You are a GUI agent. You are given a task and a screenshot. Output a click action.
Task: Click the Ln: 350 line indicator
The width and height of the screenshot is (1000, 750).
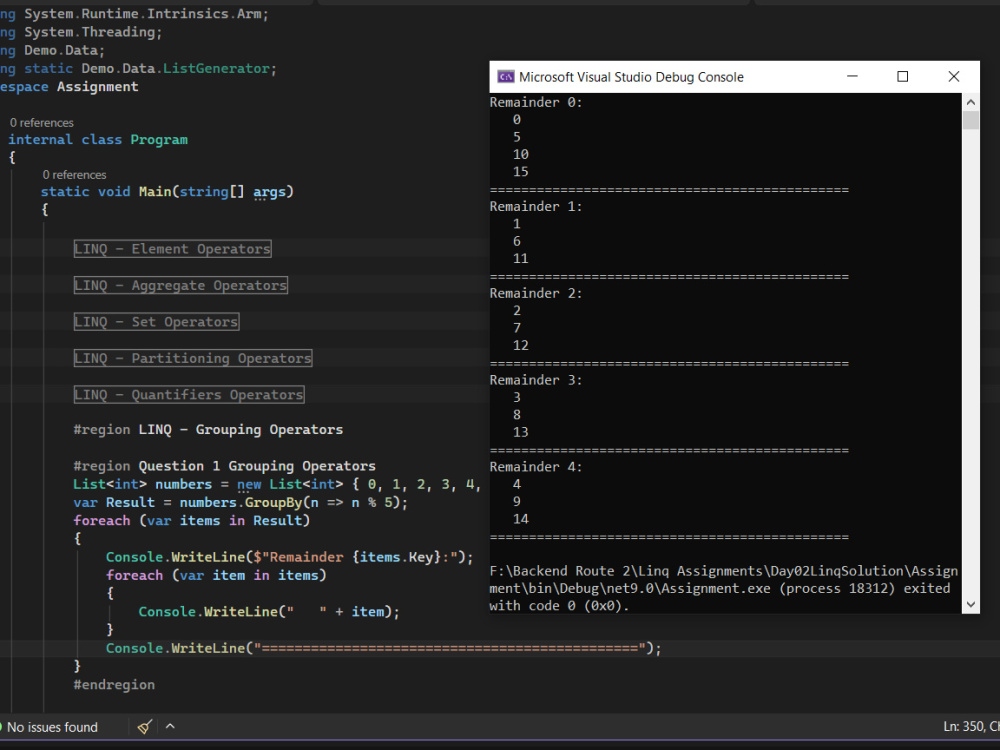click(964, 726)
